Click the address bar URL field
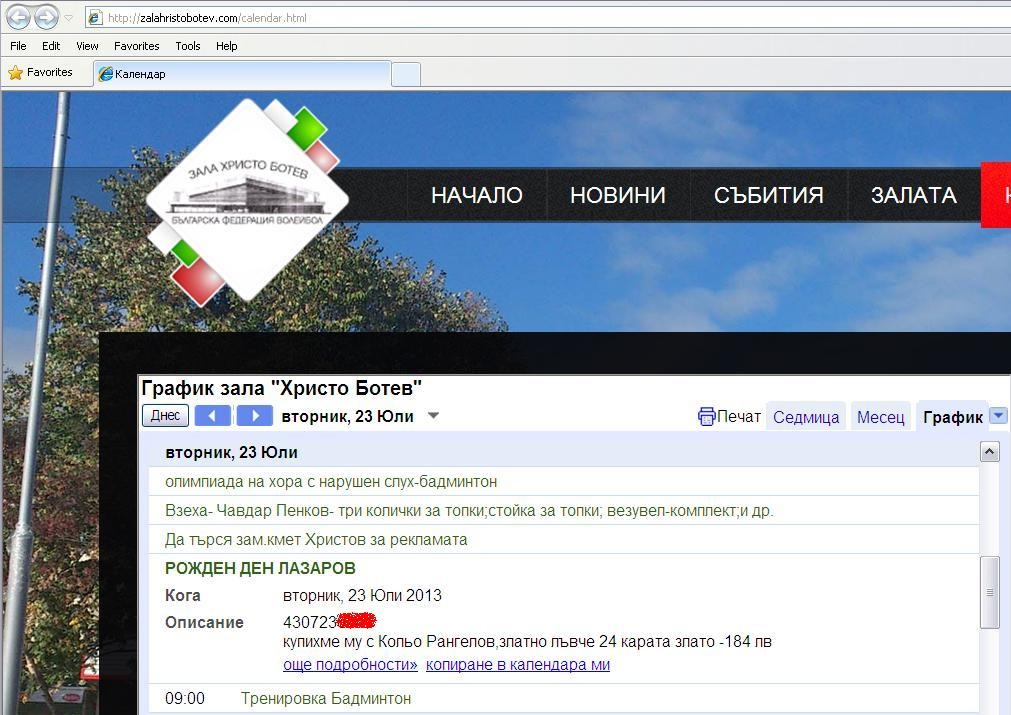Viewport: 1011px width, 715px height. [548, 18]
